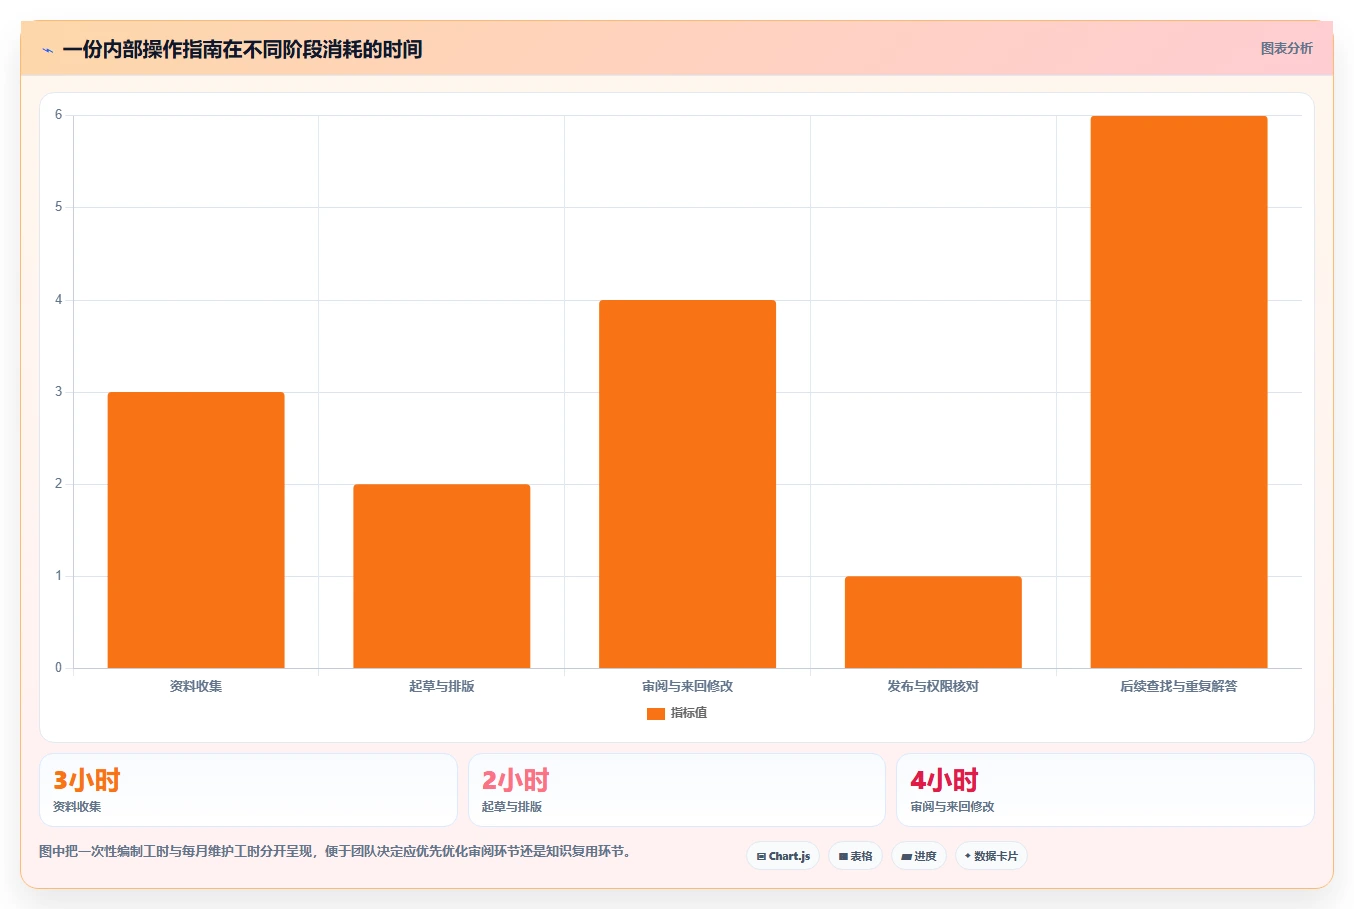Viewport: 1354px width, 909px height.
Task: Open the 4小时 审阅与来回修改 data card
Action: point(1105,790)
